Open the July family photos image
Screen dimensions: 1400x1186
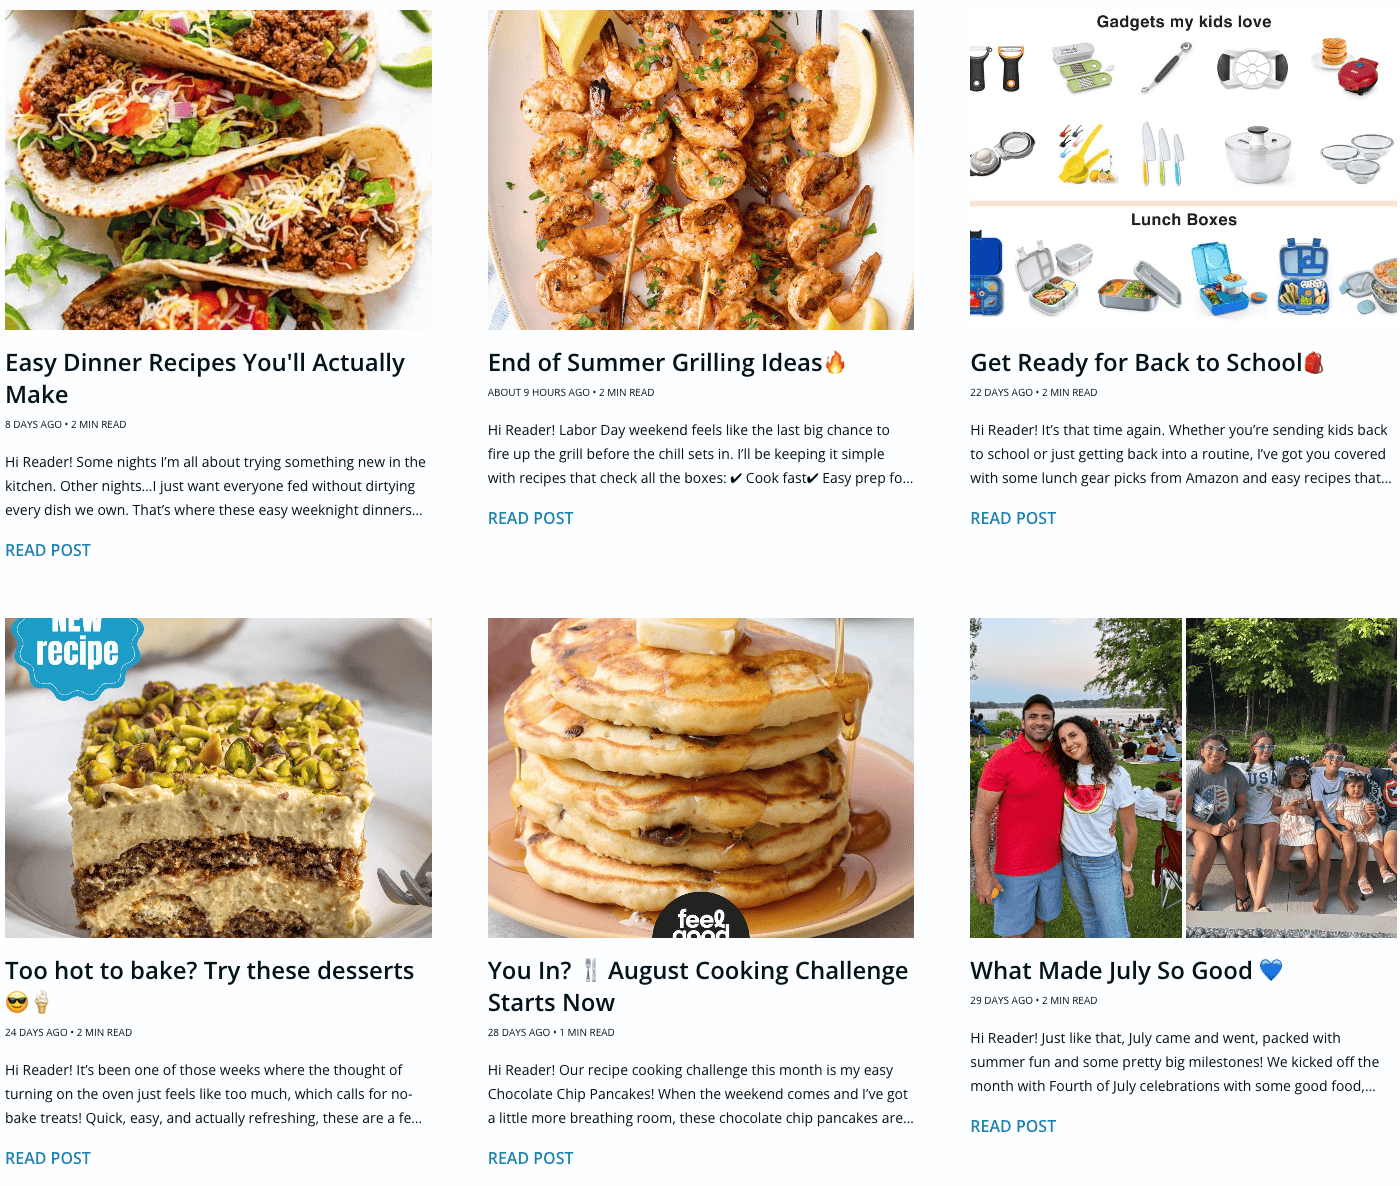[x=1183, y=778]
